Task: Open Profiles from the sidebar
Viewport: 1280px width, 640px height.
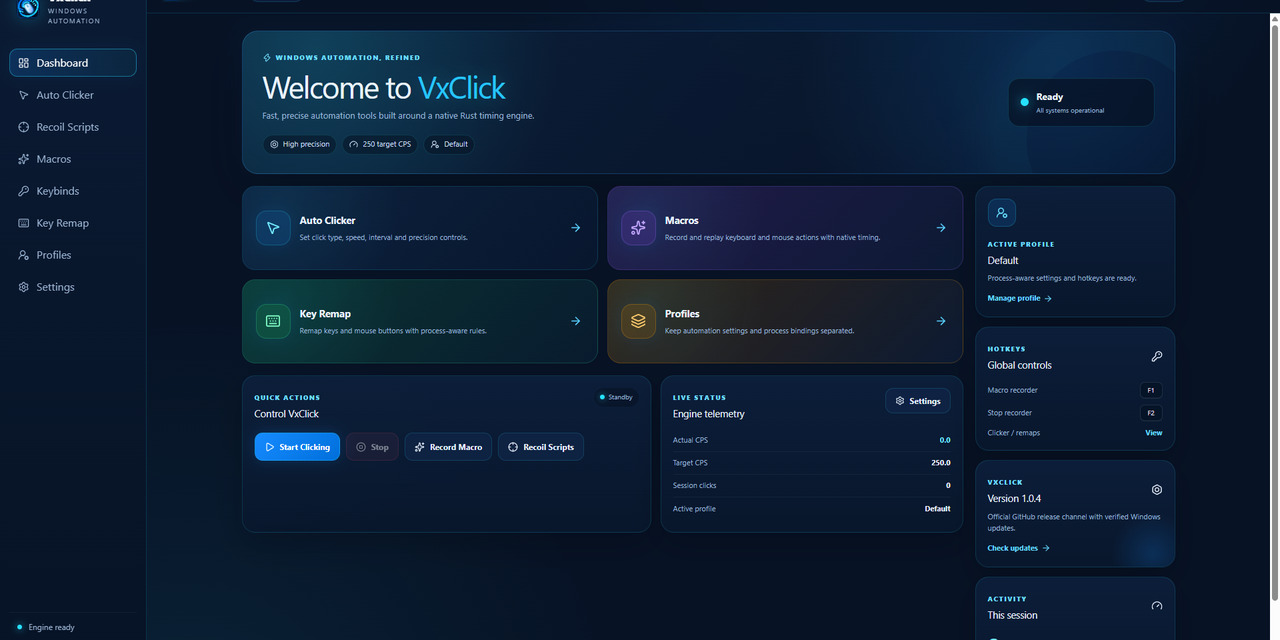Action: 73,255
